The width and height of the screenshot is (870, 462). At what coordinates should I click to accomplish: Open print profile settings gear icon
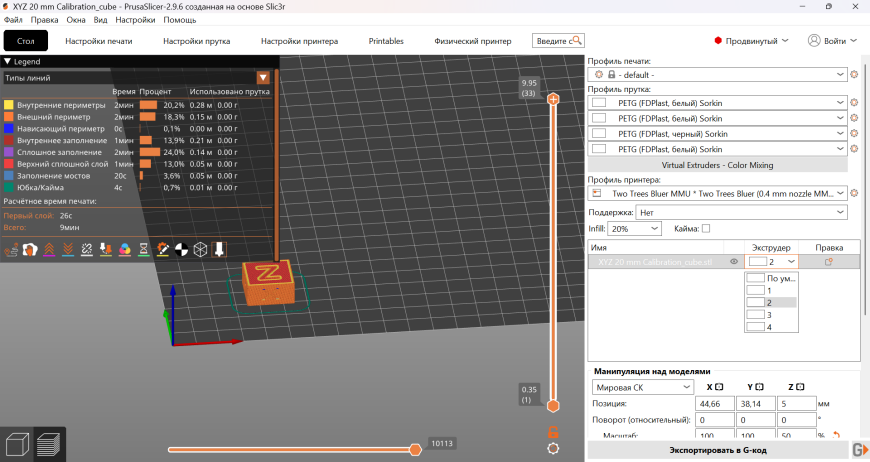click(x=854, y=74)
